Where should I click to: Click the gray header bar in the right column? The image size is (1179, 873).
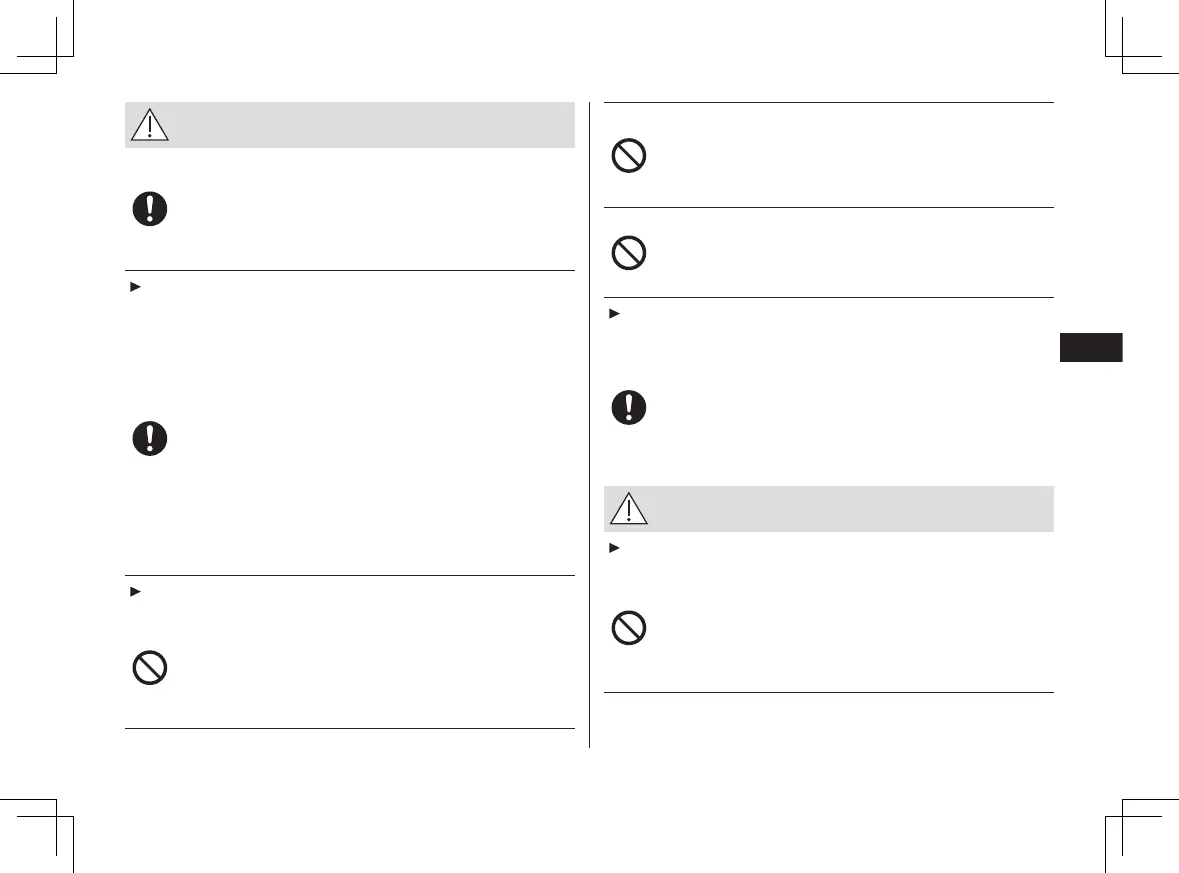850,509
